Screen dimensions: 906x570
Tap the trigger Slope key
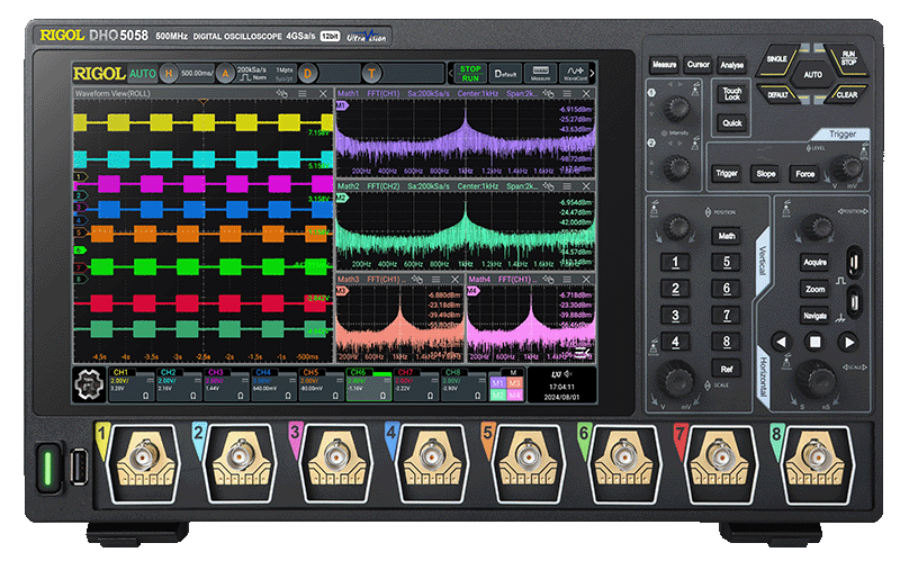click(765, 173)
